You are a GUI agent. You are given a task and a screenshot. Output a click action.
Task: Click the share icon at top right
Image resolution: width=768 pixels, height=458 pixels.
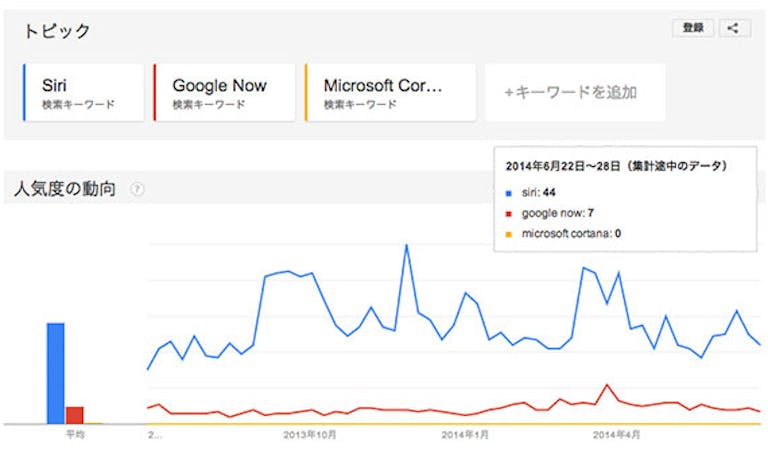[733, 28]
